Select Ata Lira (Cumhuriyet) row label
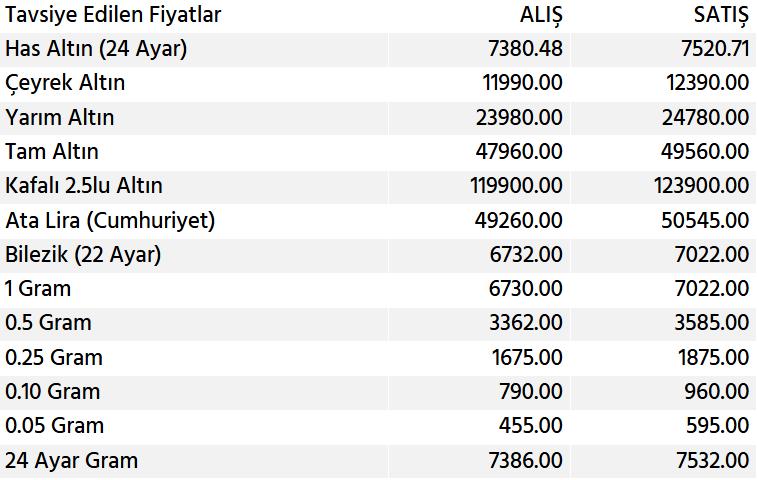The height and width of the screenshot is (480, 757). (110, 220)
